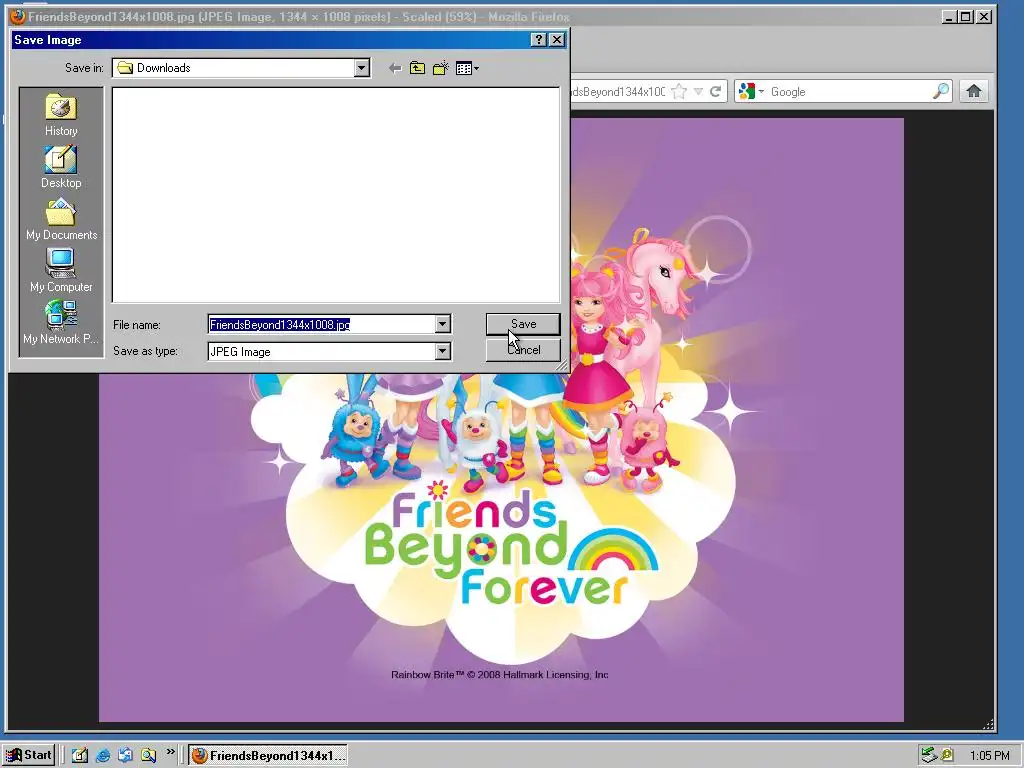Go to Desktop in the places bar
The height and width of the screenshot is (768, 1024).
pos(61,167)
